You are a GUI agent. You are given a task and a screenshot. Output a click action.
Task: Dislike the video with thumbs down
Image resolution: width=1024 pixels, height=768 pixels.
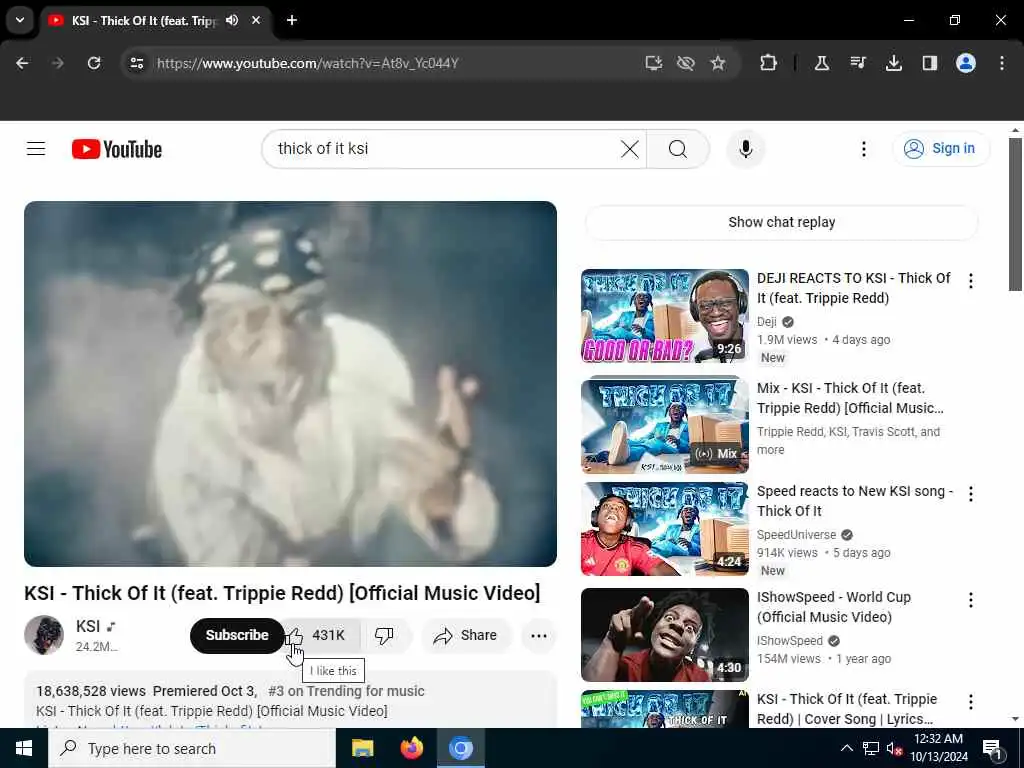[384, 635]
